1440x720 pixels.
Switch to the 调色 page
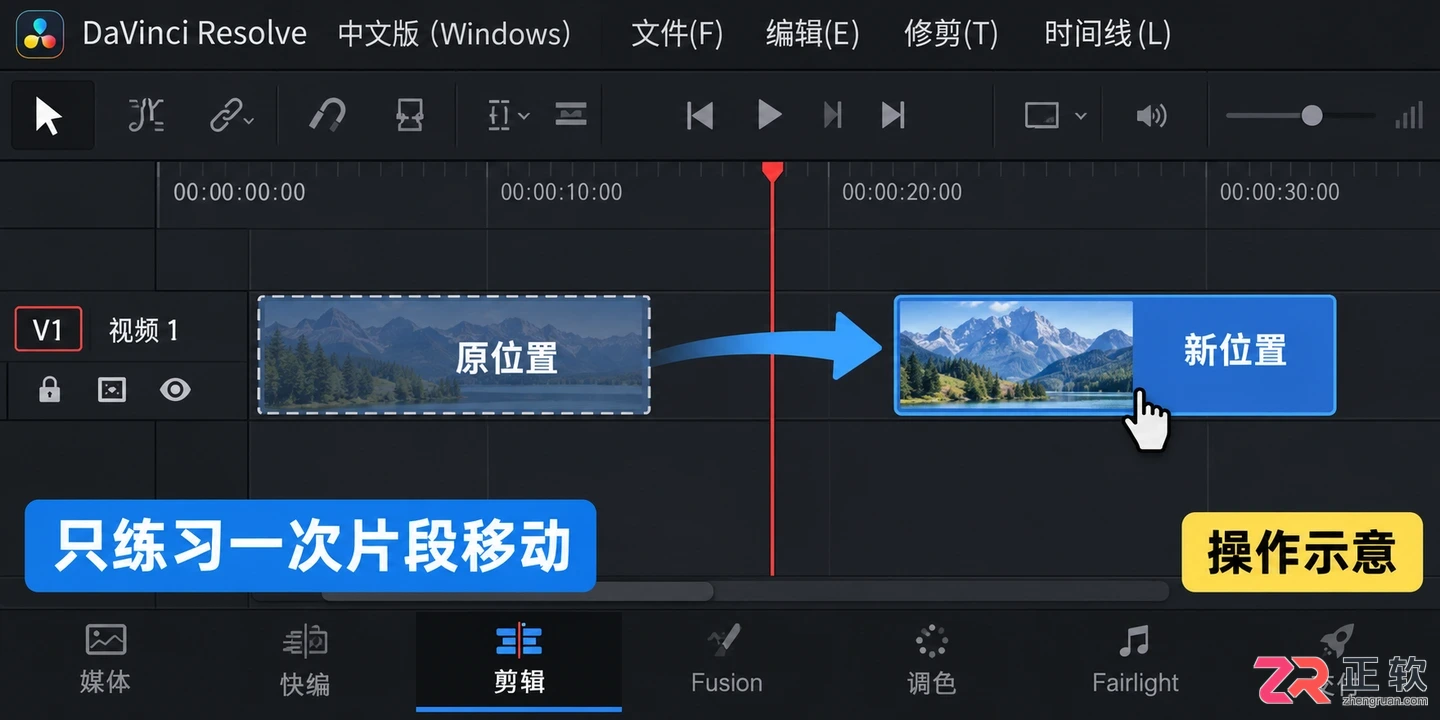tap(931, 660)
